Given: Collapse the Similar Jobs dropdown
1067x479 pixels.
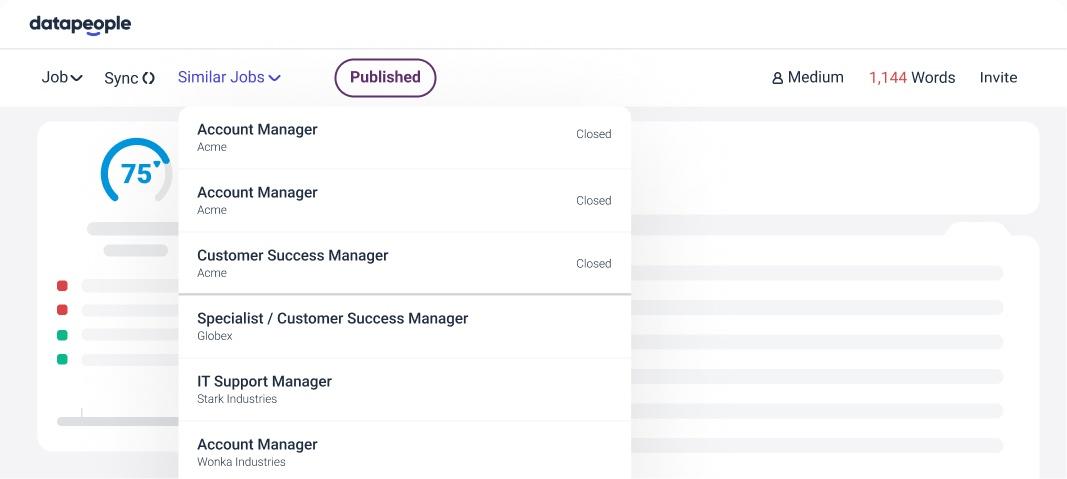Looking at the screenshot, I should coord(229,78).
